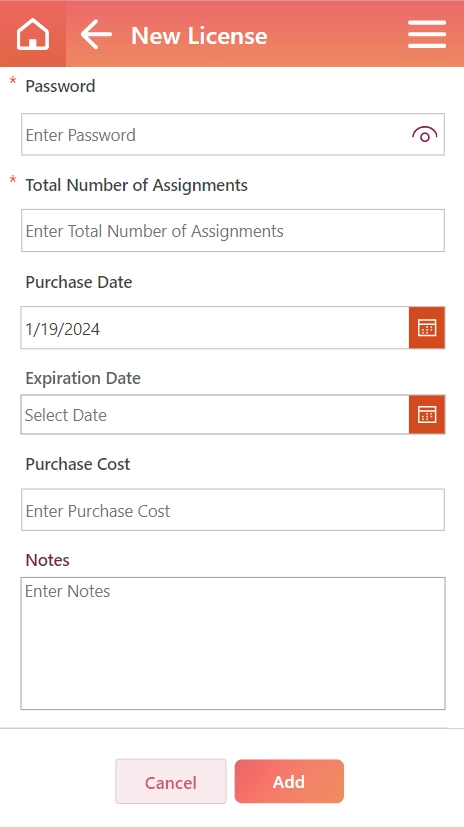Add the new license
464x827 pixels.
tap(289, 781)
